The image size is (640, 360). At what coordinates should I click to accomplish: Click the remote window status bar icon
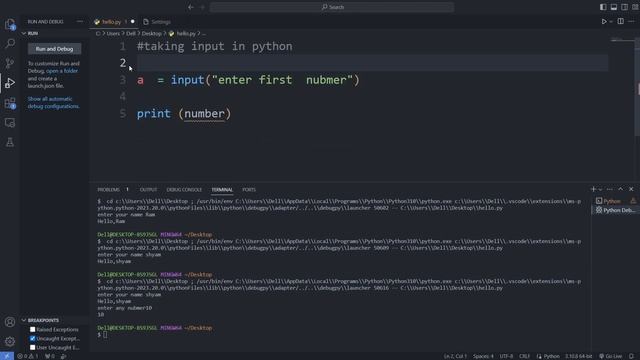click(x=7, y=356)
